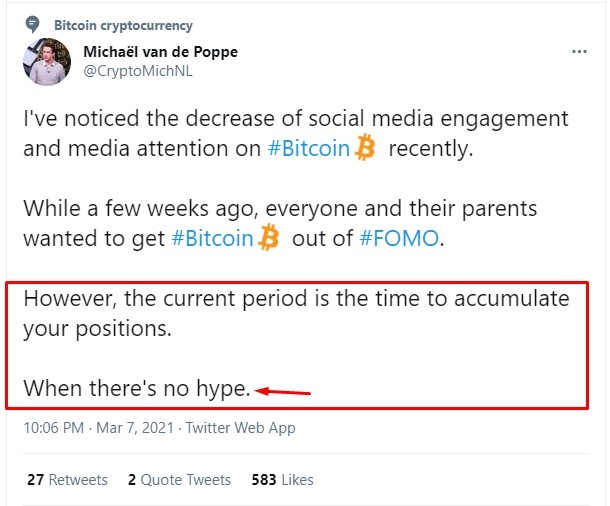View the 583 Likes list

(x=282, y=480)
